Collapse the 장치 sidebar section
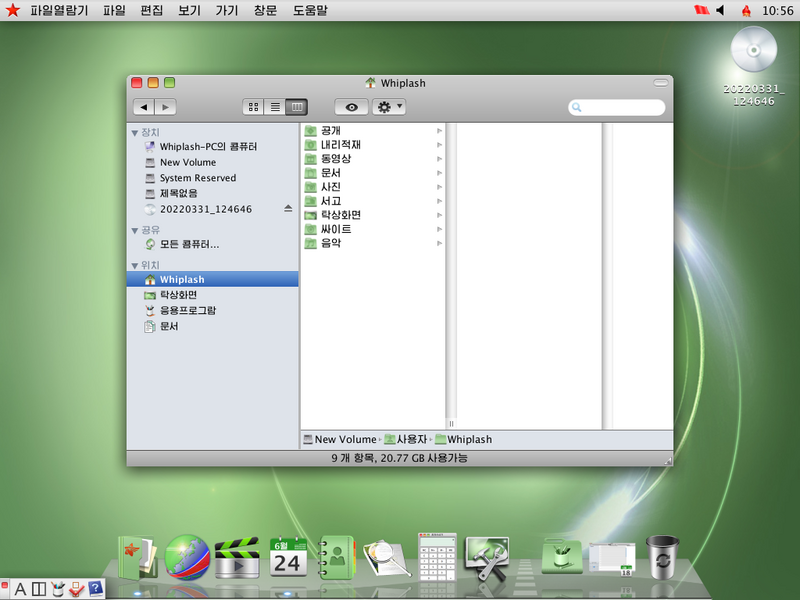Viewport: 800px width, 600px height. click(x=135, y=132)
